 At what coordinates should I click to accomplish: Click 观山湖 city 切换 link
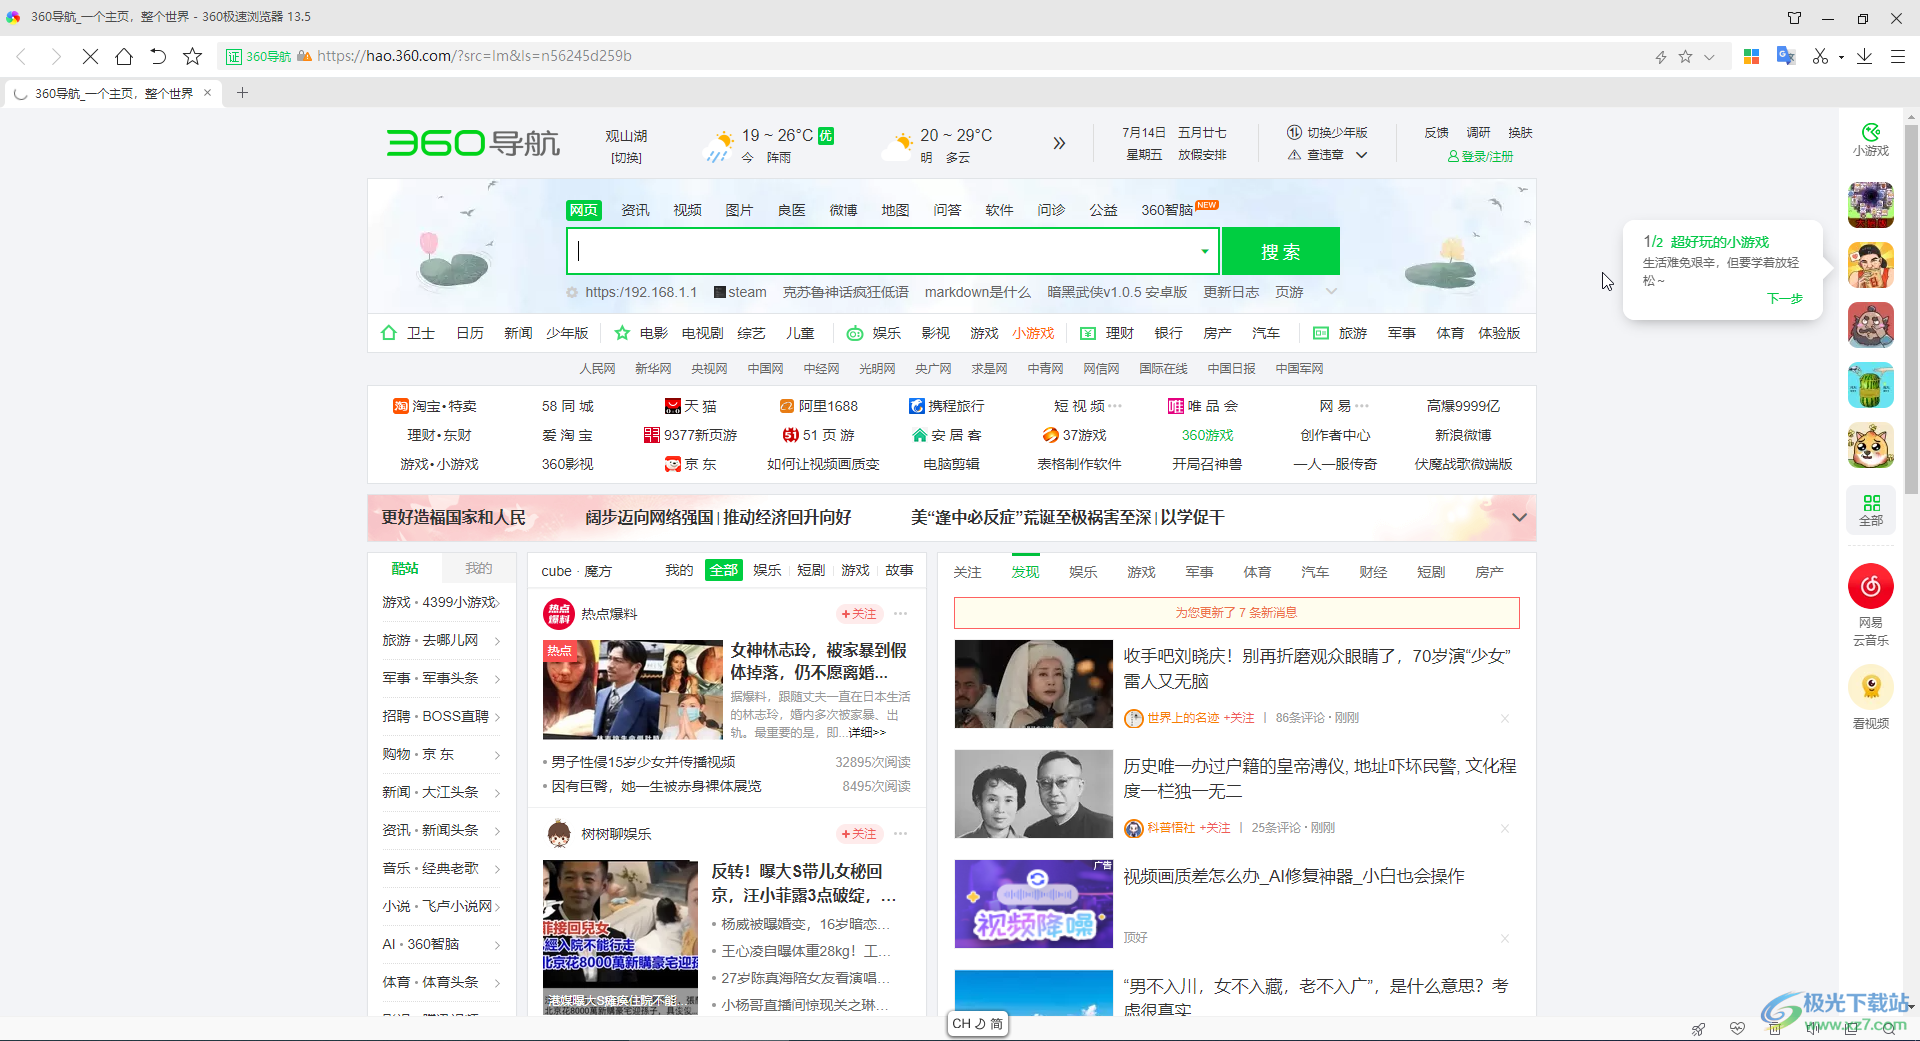click(x=627, y=158)
